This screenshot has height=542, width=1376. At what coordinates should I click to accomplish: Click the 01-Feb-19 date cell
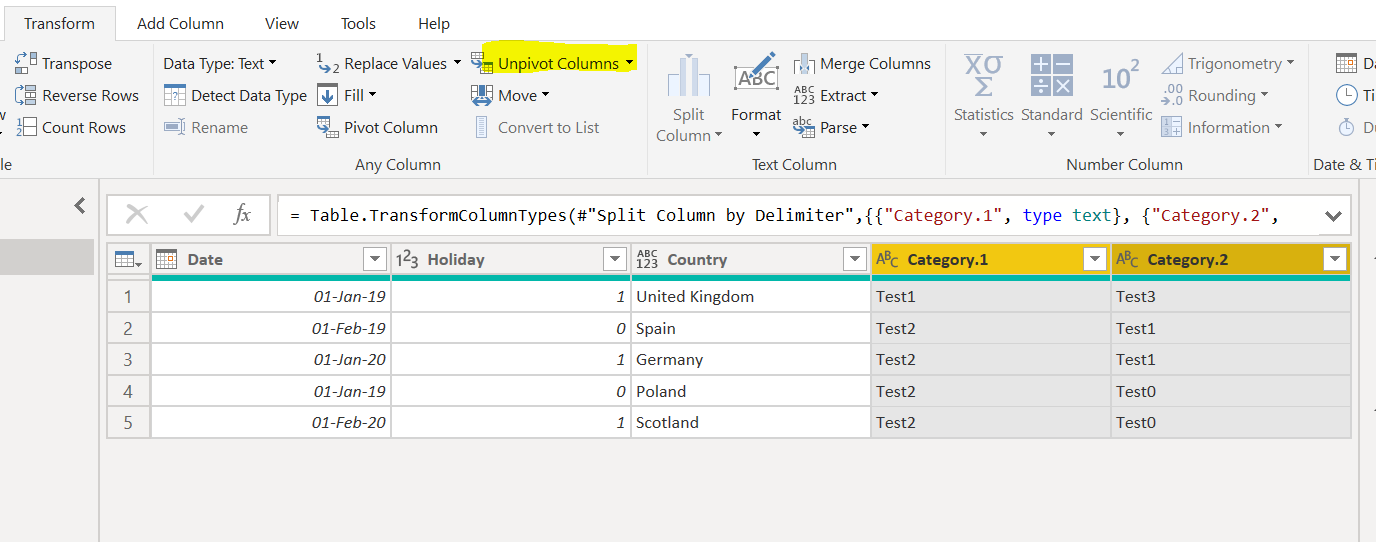coord(271,328)
